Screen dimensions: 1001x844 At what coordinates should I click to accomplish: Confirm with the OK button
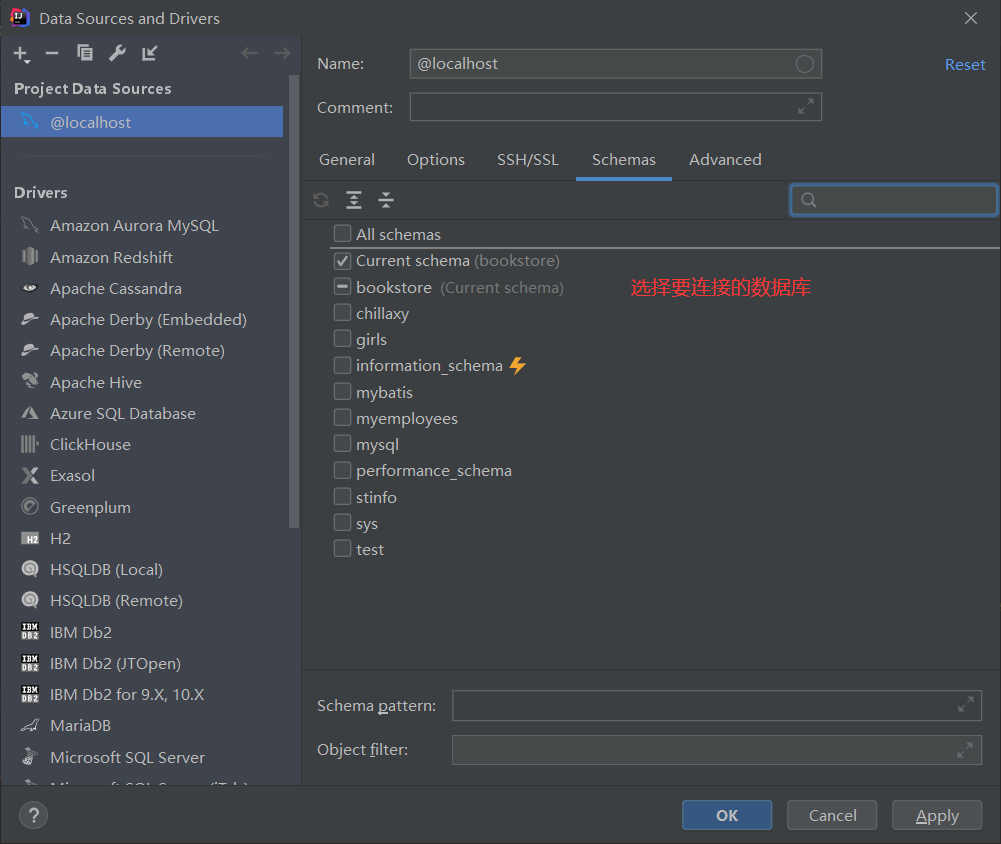(726, 815)
